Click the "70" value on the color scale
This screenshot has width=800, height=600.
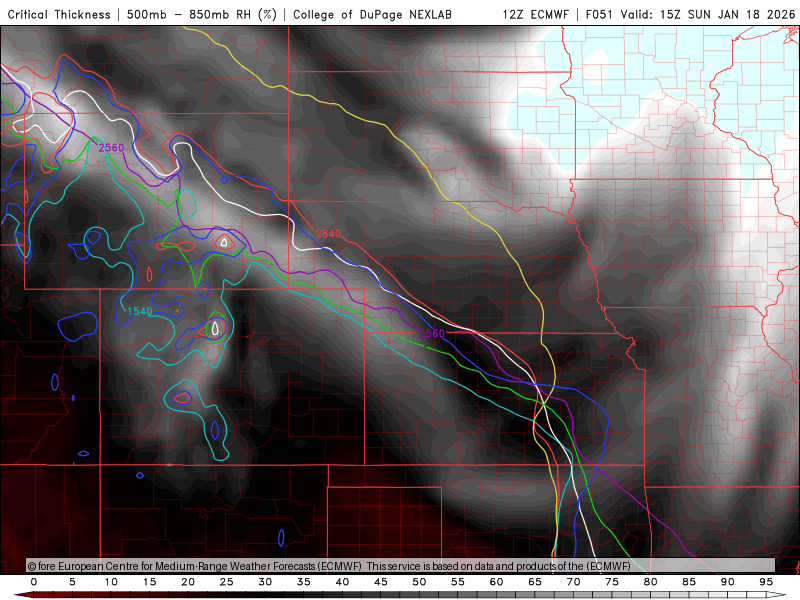tap(573, 582)
